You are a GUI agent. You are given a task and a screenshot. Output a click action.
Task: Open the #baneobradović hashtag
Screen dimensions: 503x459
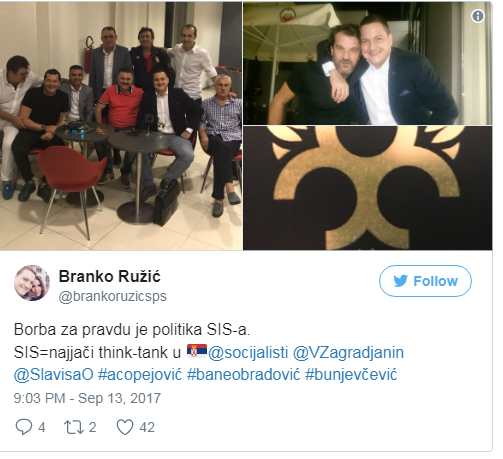click(x=243, y=375)
